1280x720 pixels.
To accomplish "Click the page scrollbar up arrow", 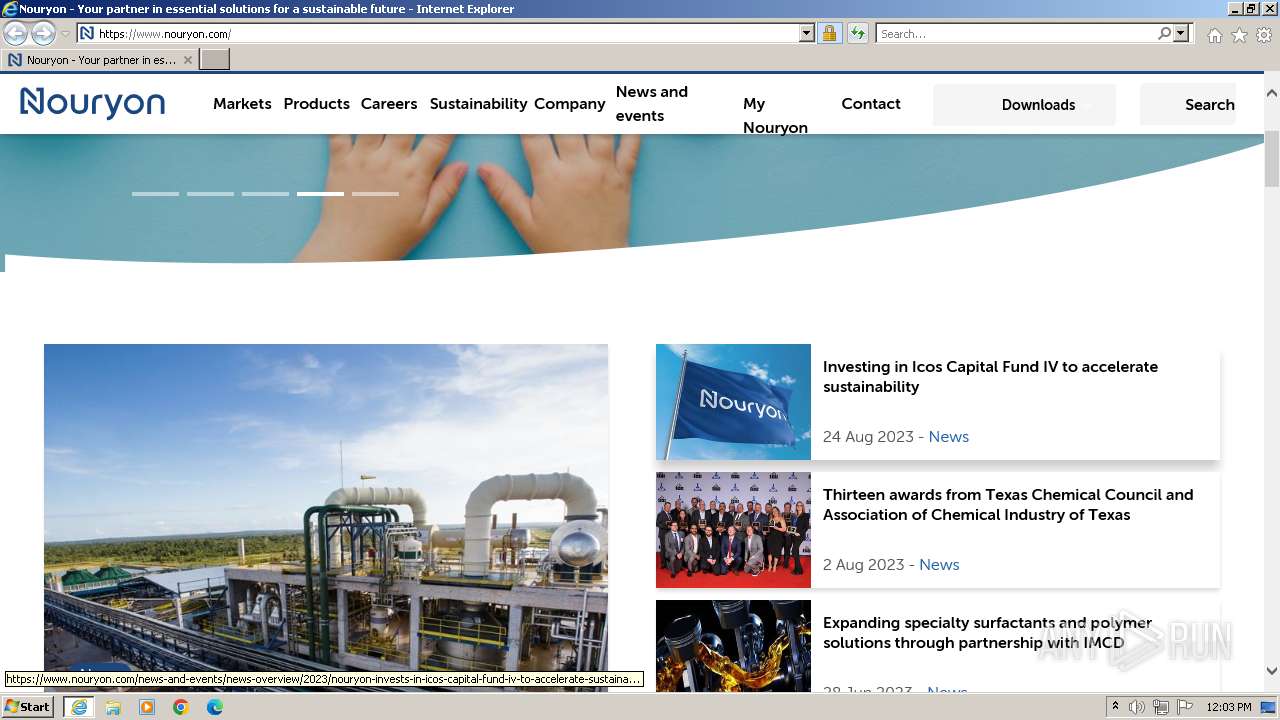I will pyautogui.click(x=1272, y=93).
